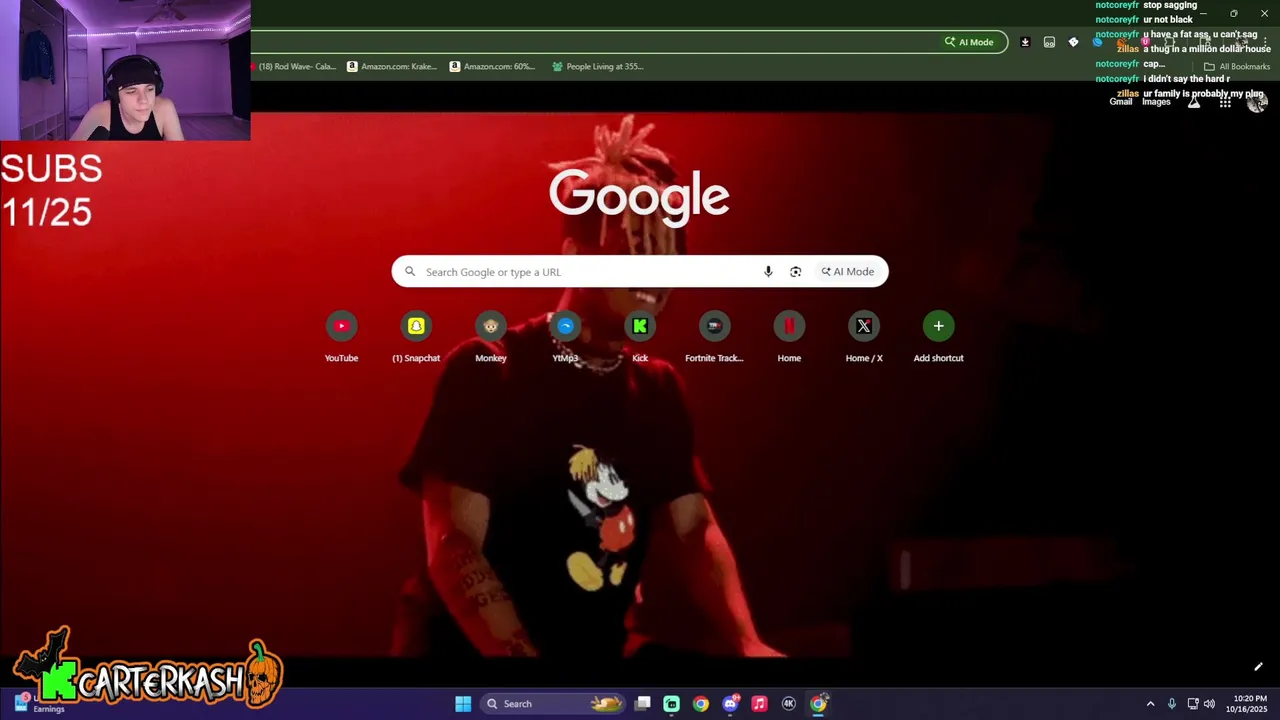Open the Apple Music taskbar icon
The image size is (1280, 720).
[759, 704]
